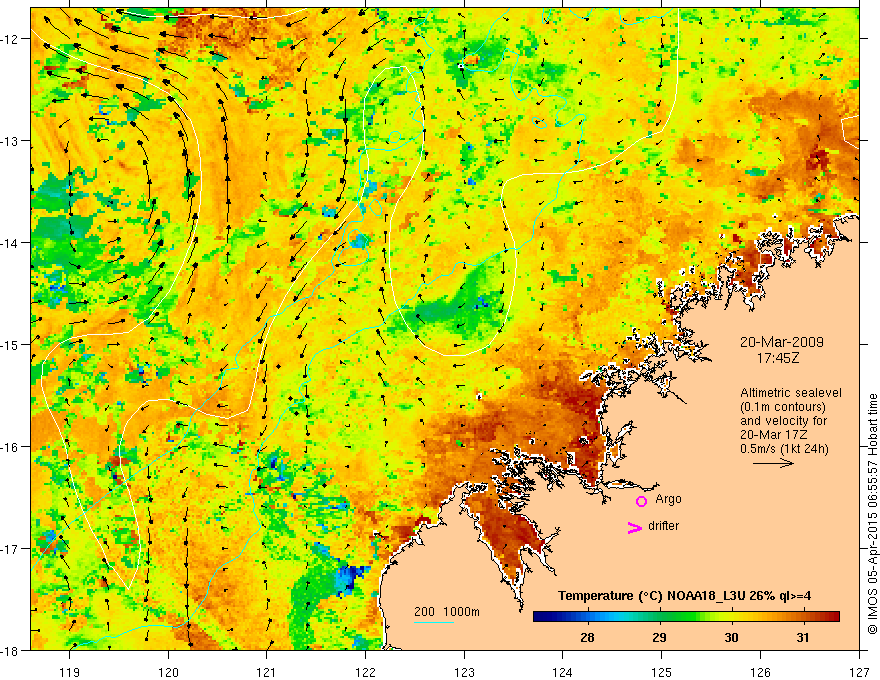Click the '31' color bar value
This screenshot has width=880, height=680.
tap(803, 637)
